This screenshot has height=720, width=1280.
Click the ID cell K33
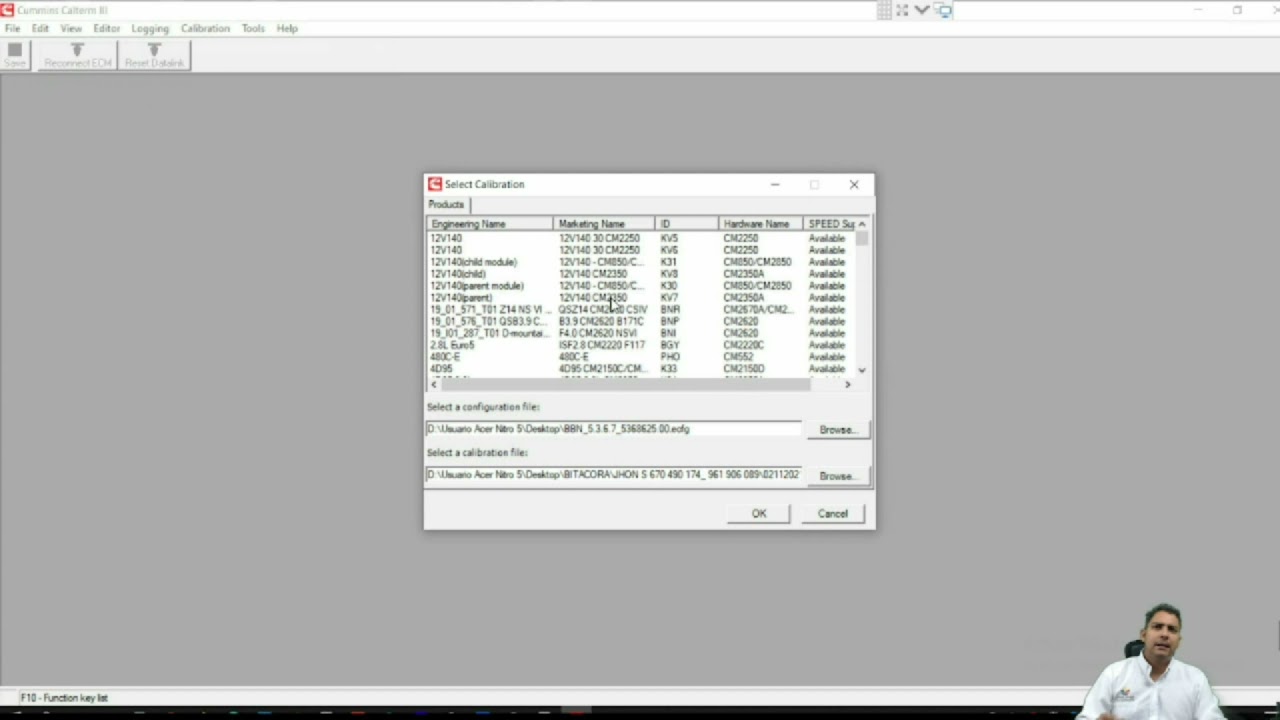(668, 369)
